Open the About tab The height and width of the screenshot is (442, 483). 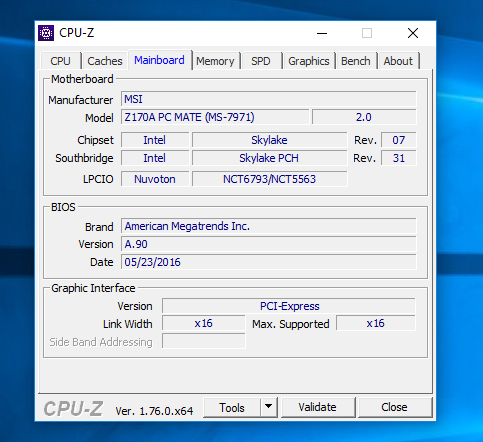click(398, 61)
